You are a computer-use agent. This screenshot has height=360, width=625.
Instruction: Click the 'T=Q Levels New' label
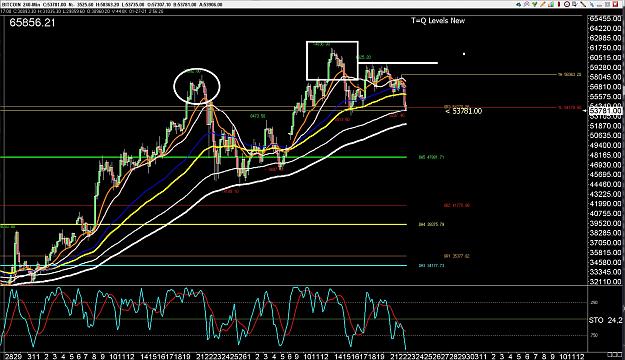[x=438, y=21]
